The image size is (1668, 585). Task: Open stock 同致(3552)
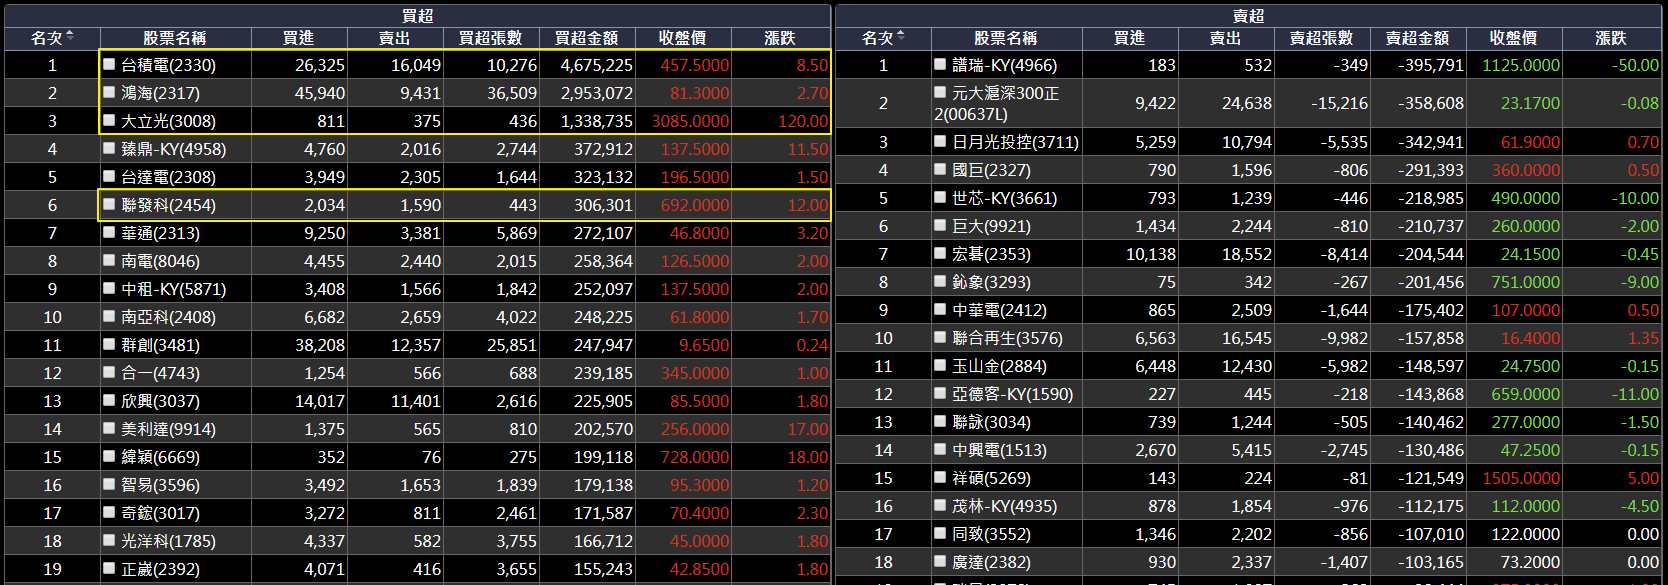[x=991, y=534]
